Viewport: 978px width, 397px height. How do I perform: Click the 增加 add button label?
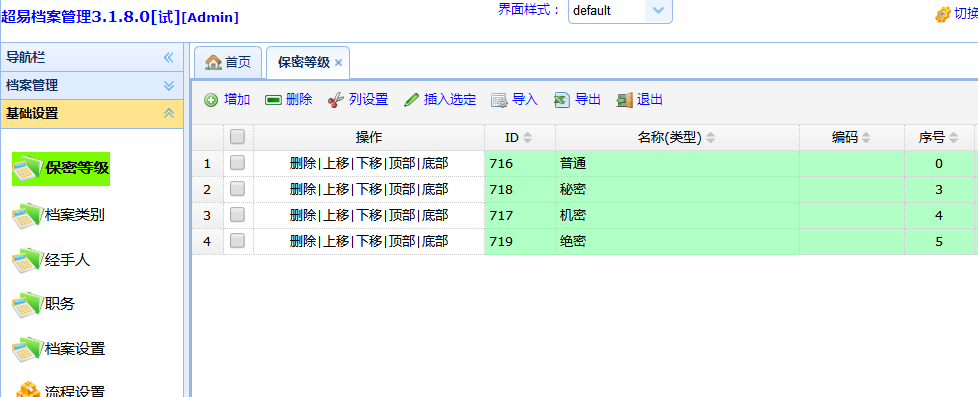coord(237,100)
